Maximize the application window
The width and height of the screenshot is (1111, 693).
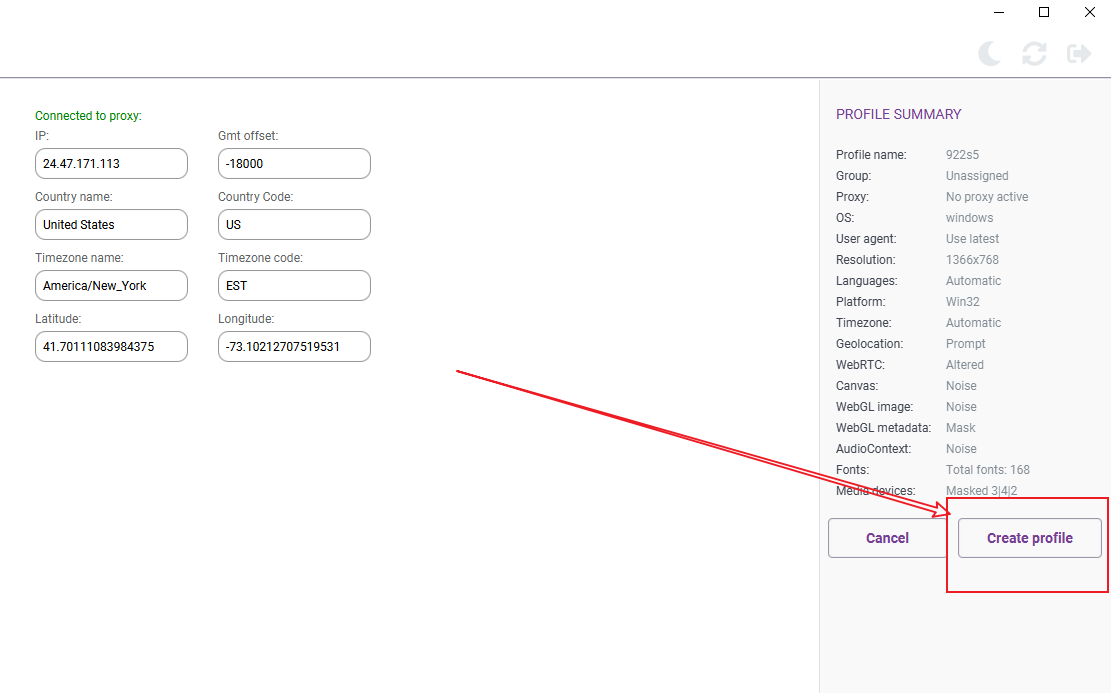[1044, 12]
